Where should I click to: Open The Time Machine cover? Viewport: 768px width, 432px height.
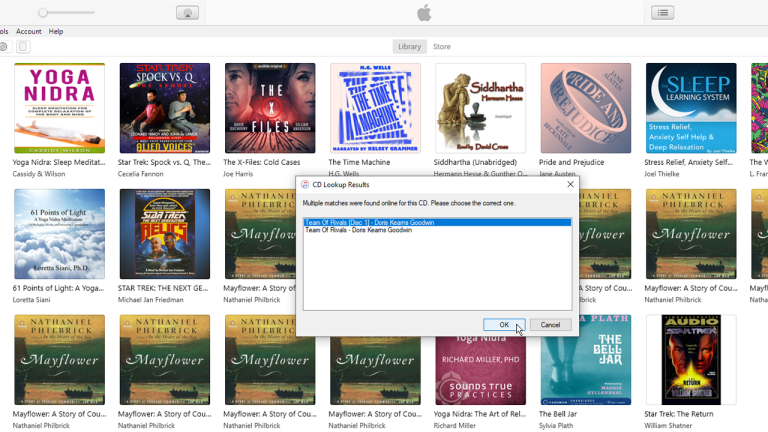375,108
